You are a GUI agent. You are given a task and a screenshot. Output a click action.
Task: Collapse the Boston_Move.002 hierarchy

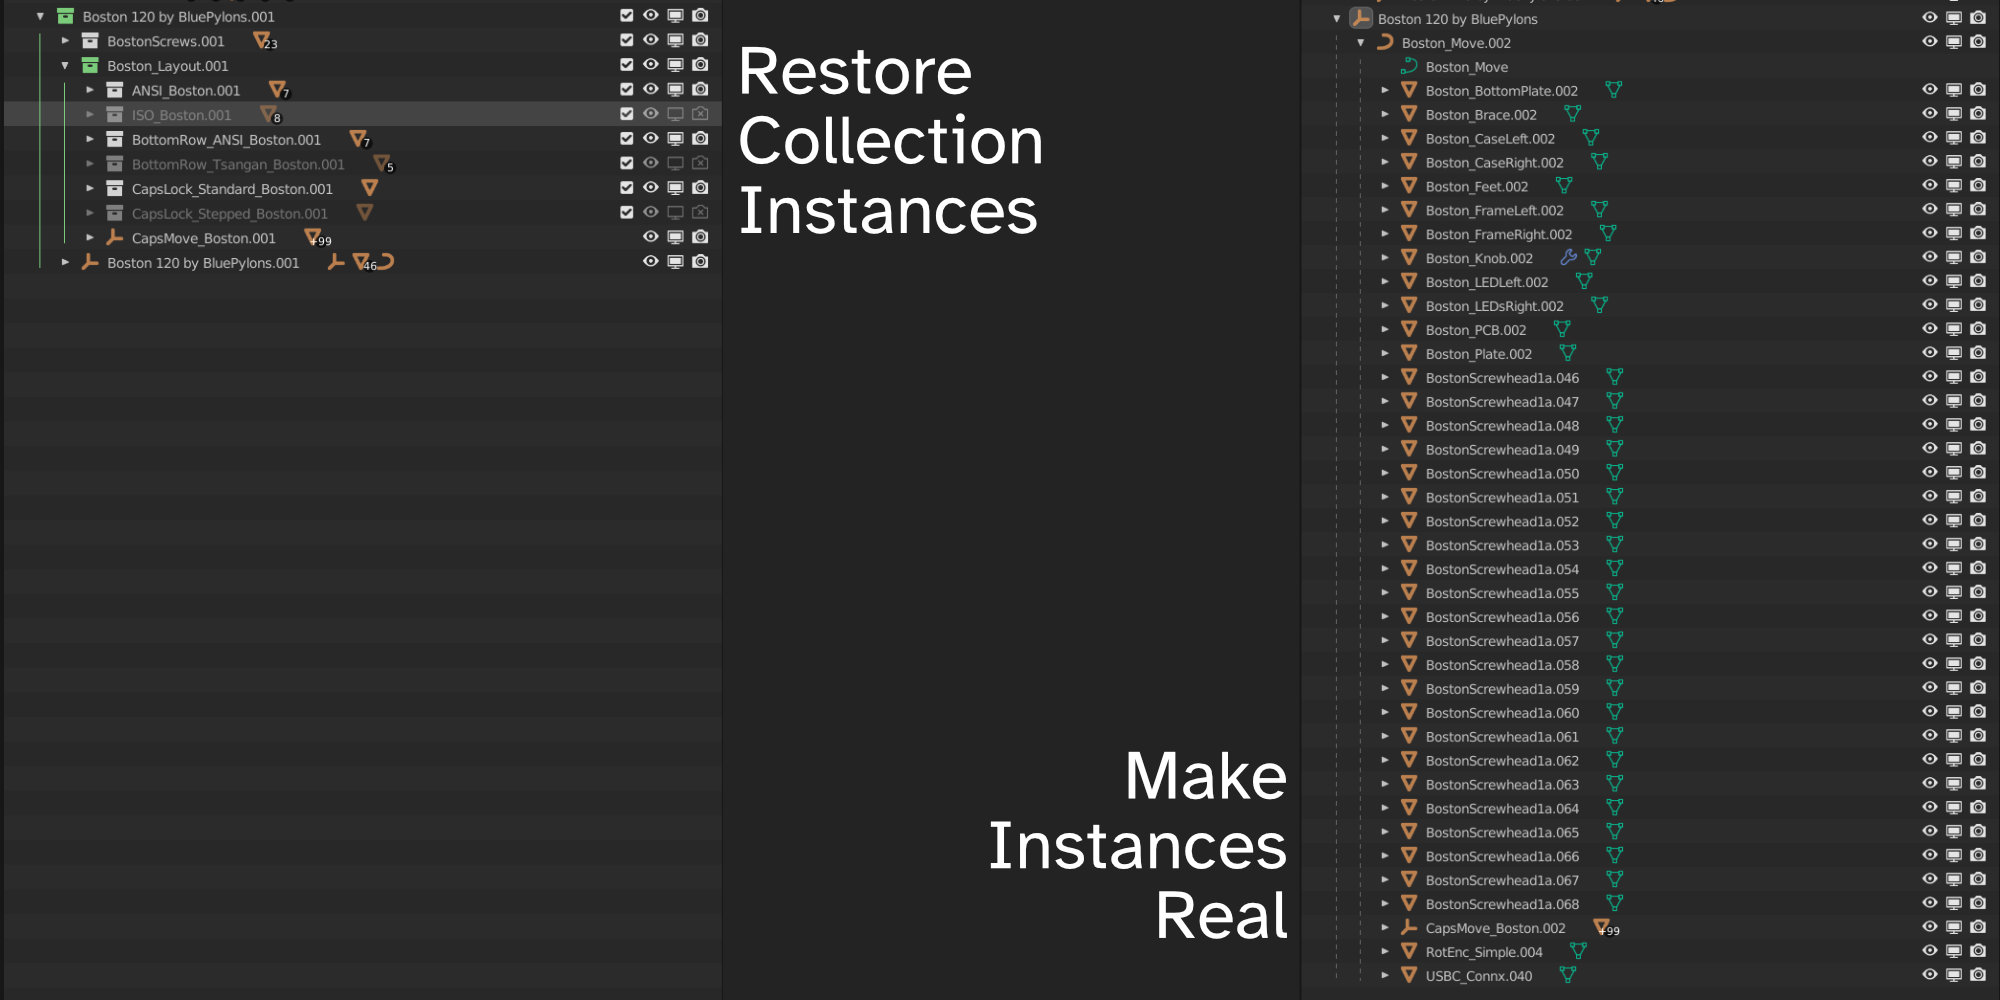click(x=1362, y=42)
